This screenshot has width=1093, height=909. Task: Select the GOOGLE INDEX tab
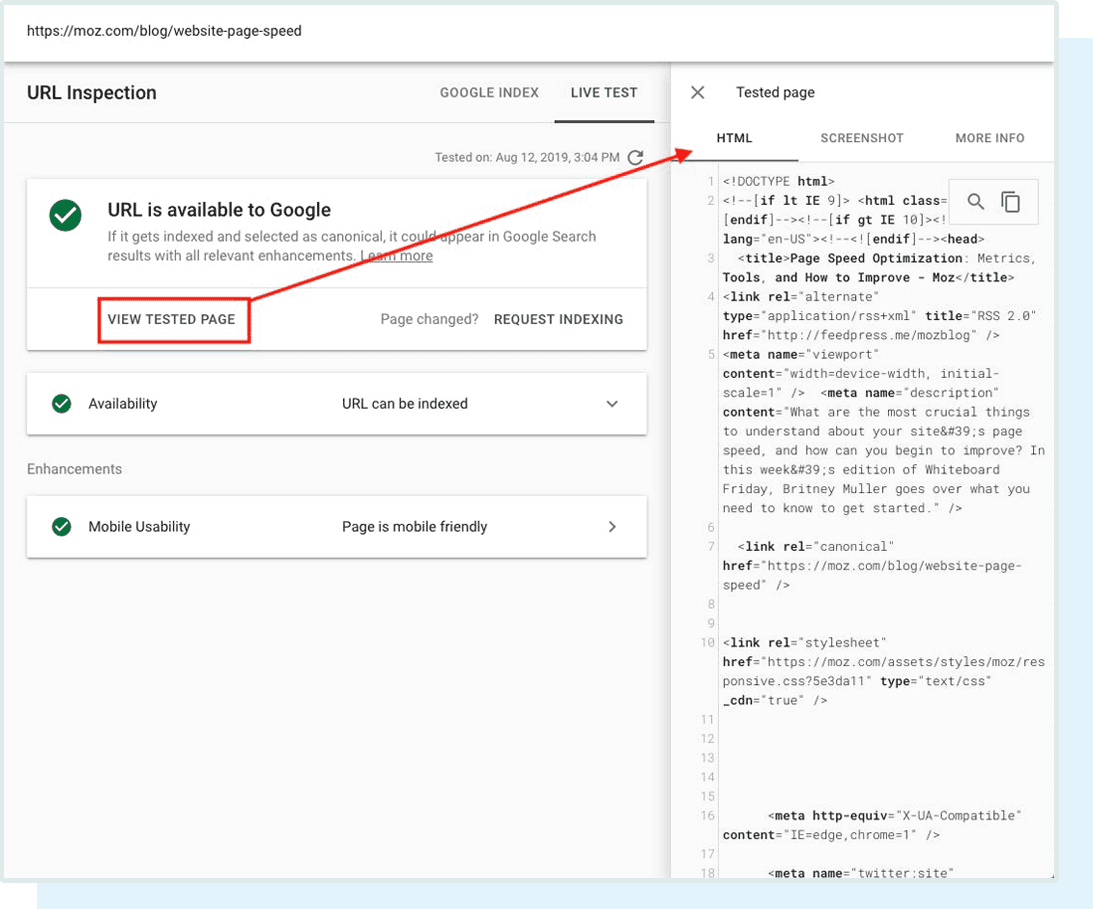489,92
